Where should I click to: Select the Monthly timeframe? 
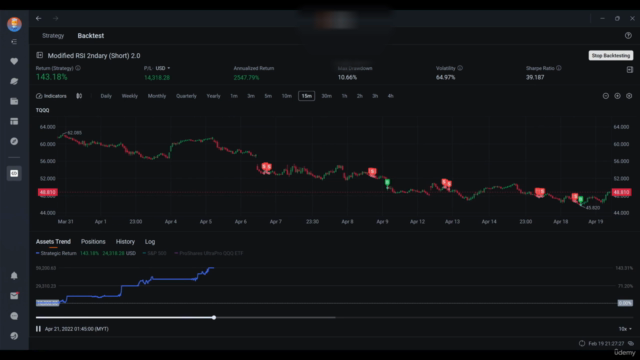(x=157, y=96)
